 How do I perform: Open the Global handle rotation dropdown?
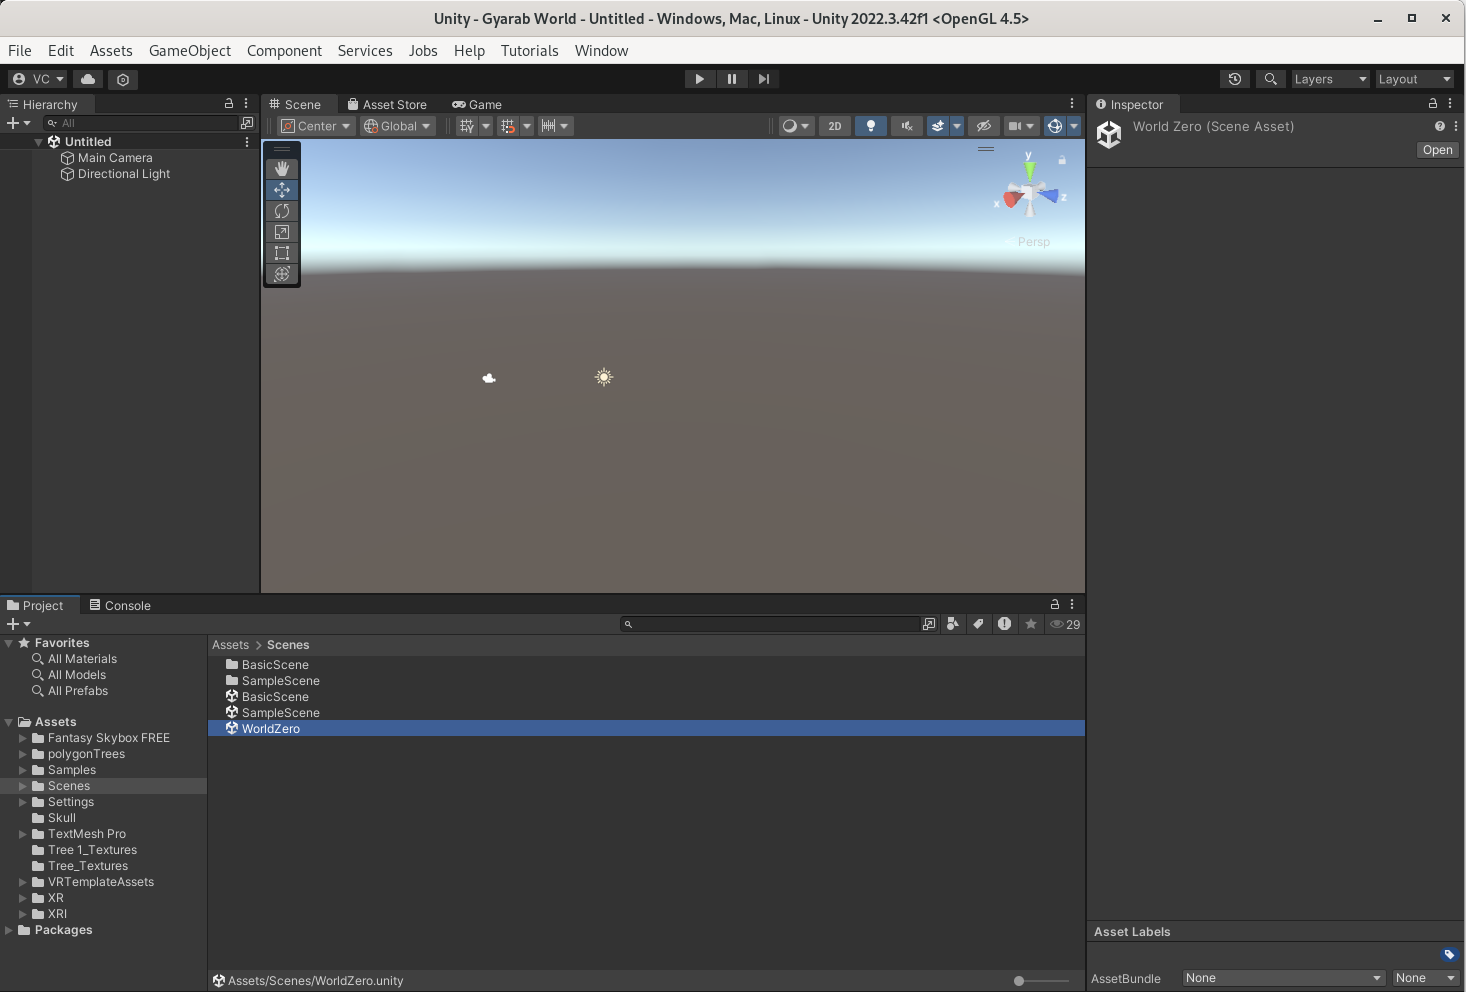[398, 126]
